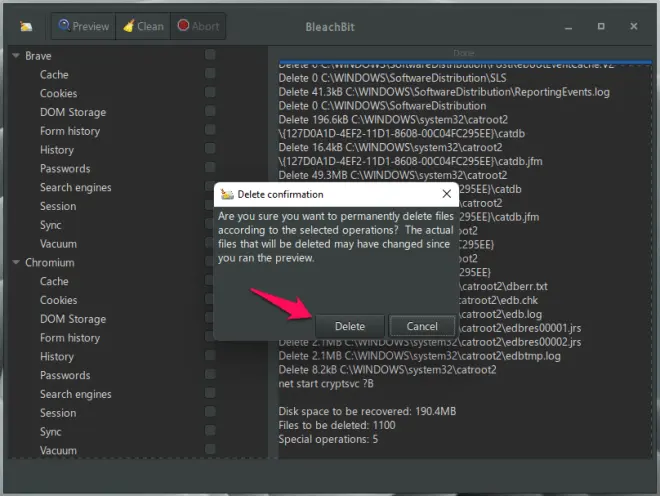The width and height of the screenshot is (660, 496).
Task: Click Special operations: 5 line
Action: point(328,439)
